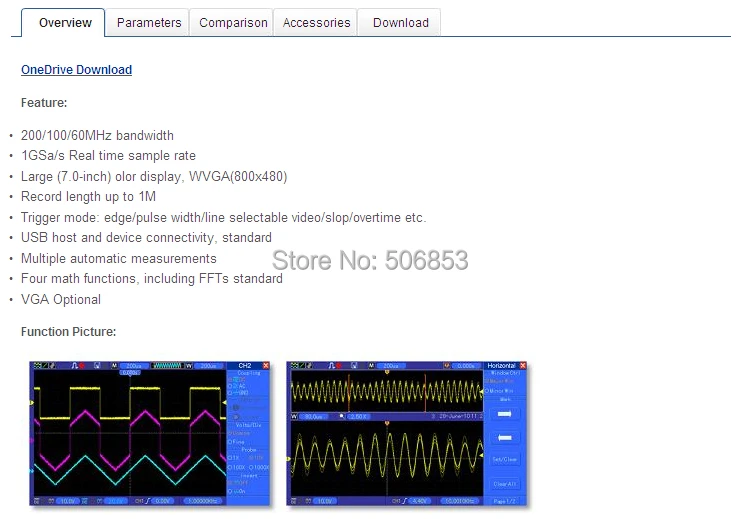Viewport: 738px width, 519px height.
Task: Open the Parameters tab
Action: click(x=147, y=23)
